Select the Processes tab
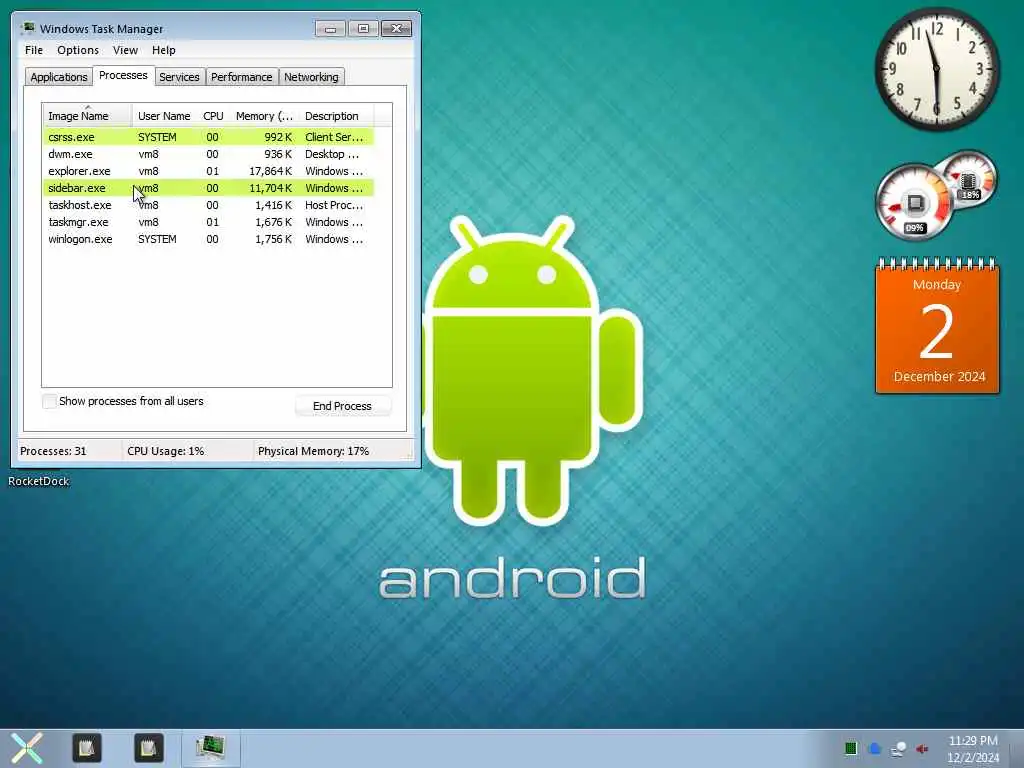Image resolution: width=1024 pixels, height=768 pixels. point(123,76)
